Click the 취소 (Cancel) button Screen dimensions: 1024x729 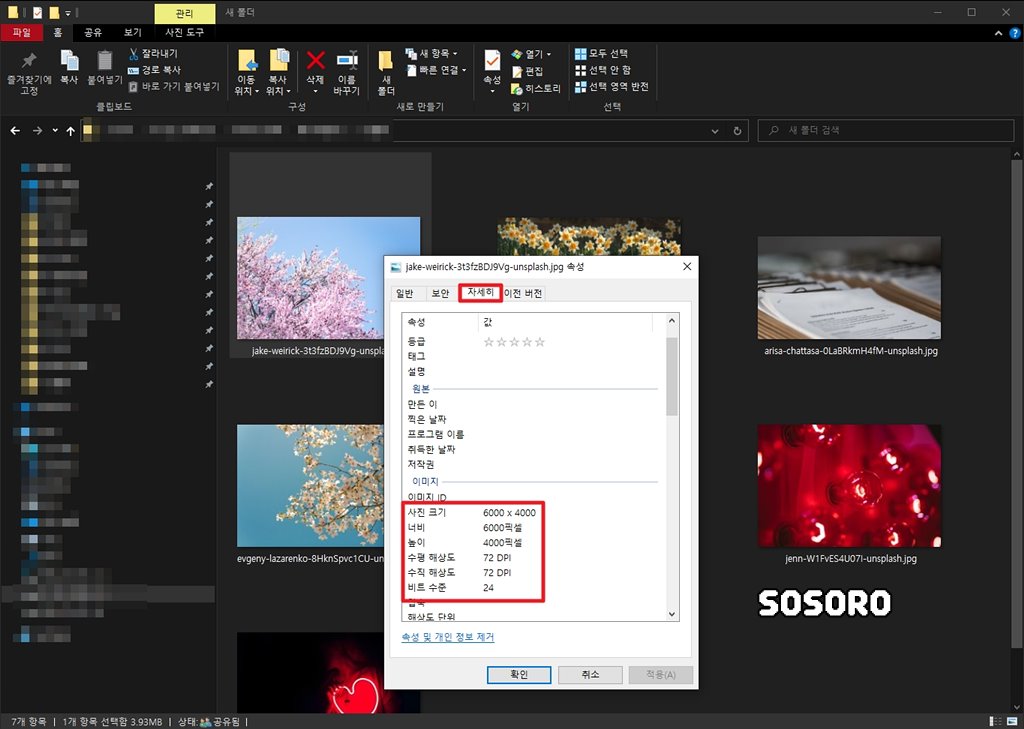[590, 675]
